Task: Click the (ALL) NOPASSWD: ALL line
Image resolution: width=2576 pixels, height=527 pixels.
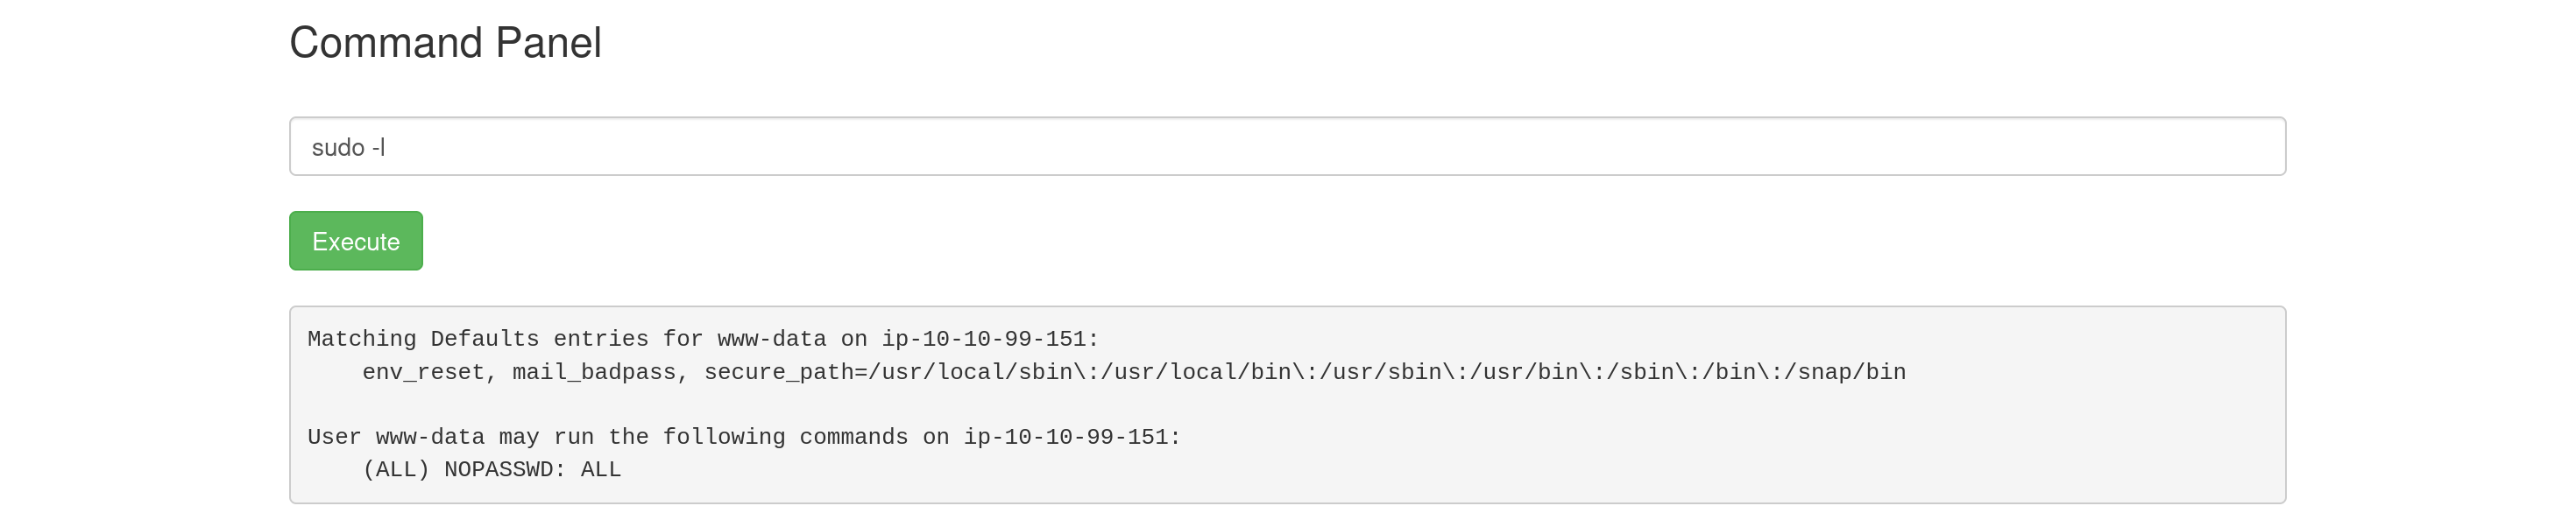Action: pyautogui.click(x=491, y=469)
